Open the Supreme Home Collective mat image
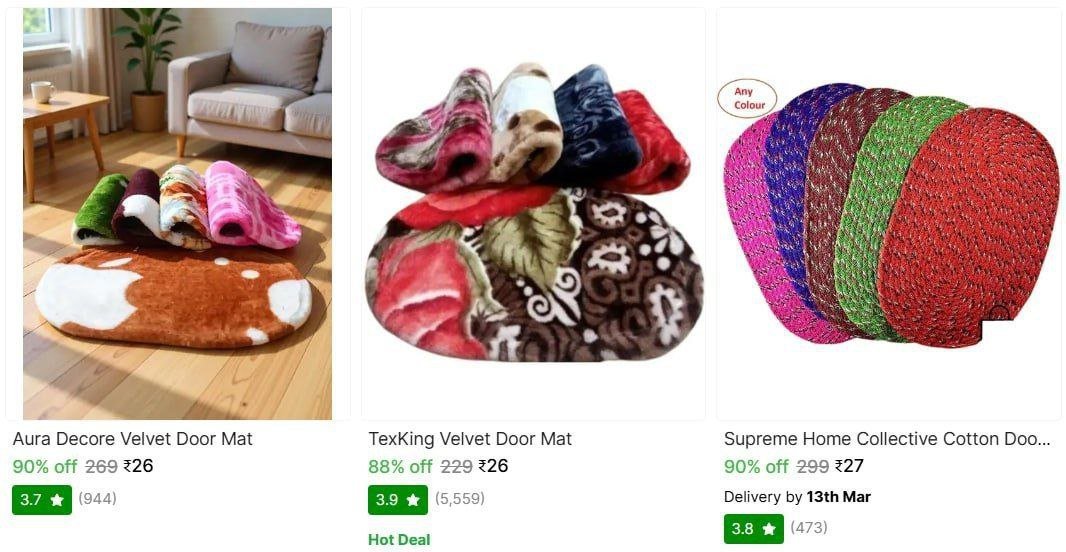This screenshot has height=552, width=1066. pyautogui.click(x=888, y=213)
